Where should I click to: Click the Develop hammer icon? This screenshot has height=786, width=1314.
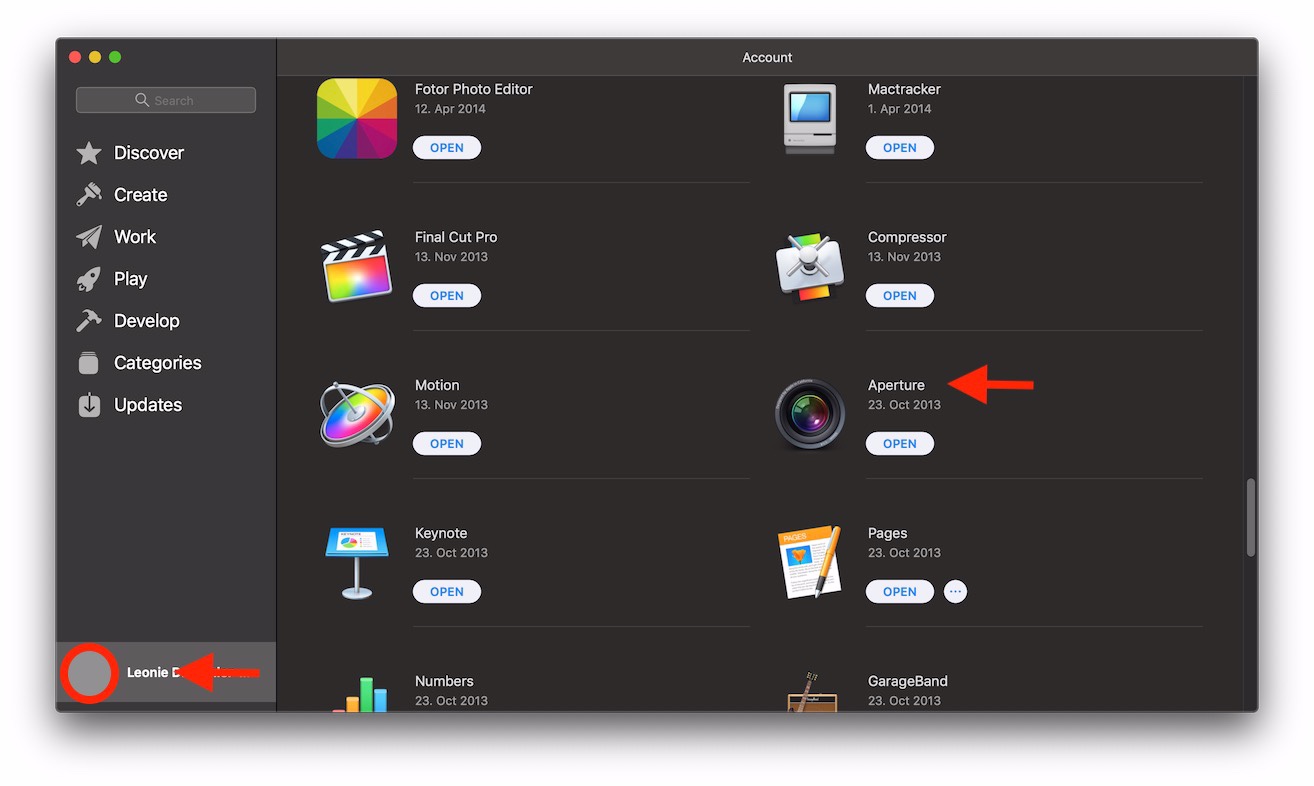(89, 321)
